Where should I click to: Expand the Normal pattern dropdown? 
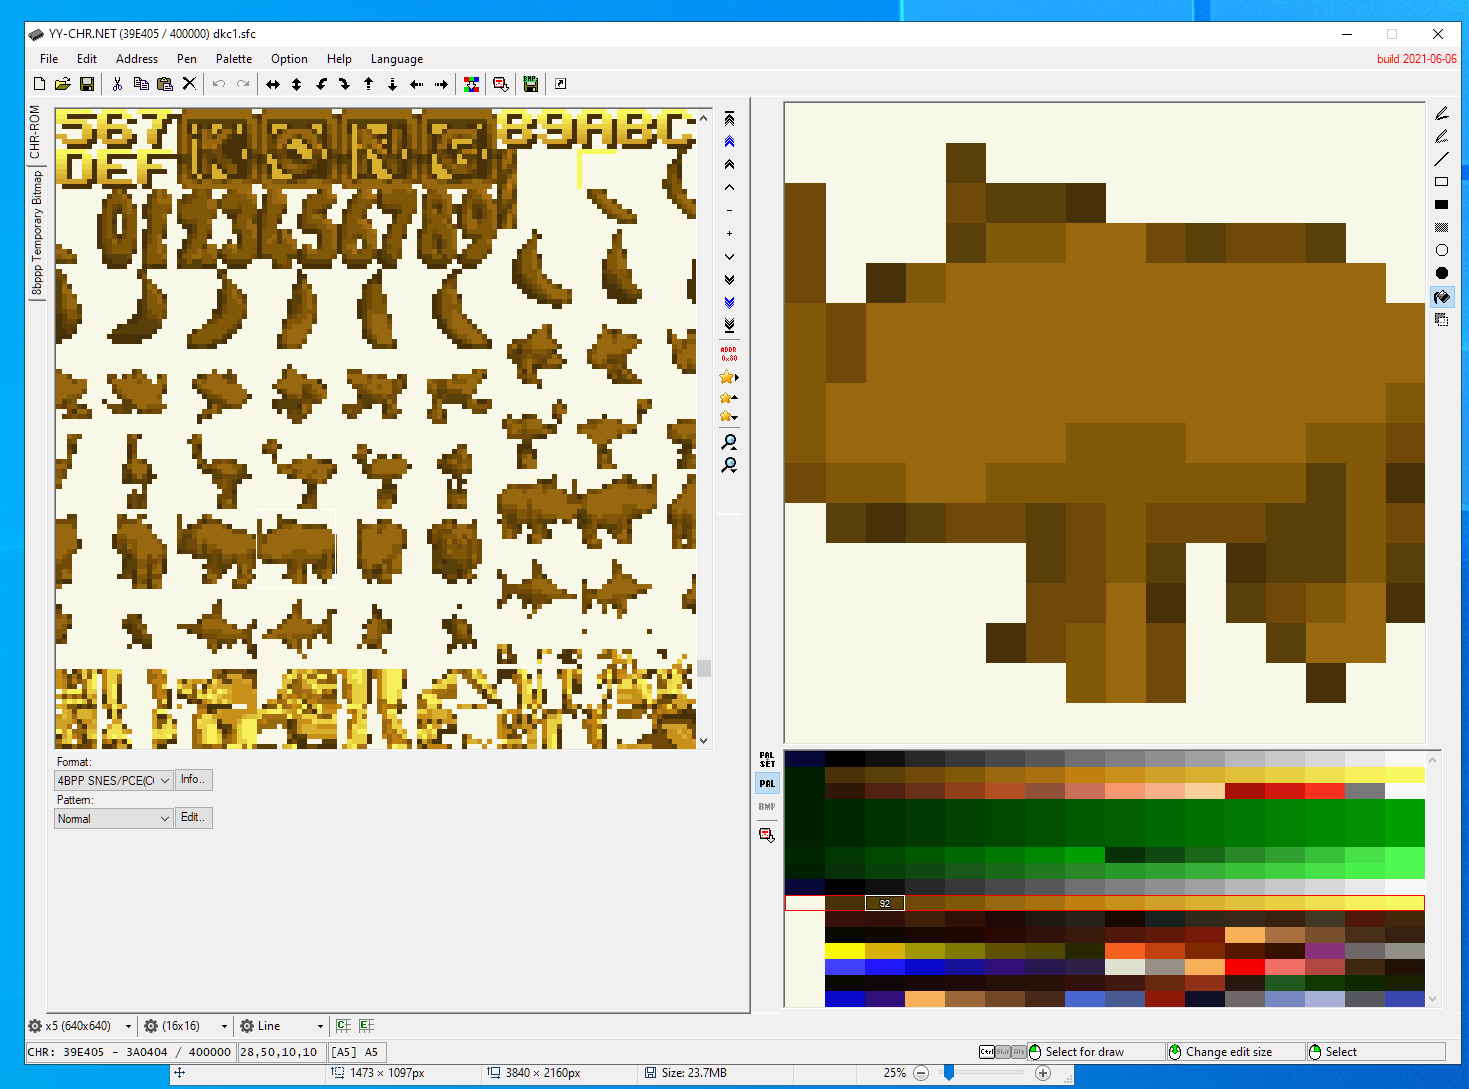pos(113,819)
